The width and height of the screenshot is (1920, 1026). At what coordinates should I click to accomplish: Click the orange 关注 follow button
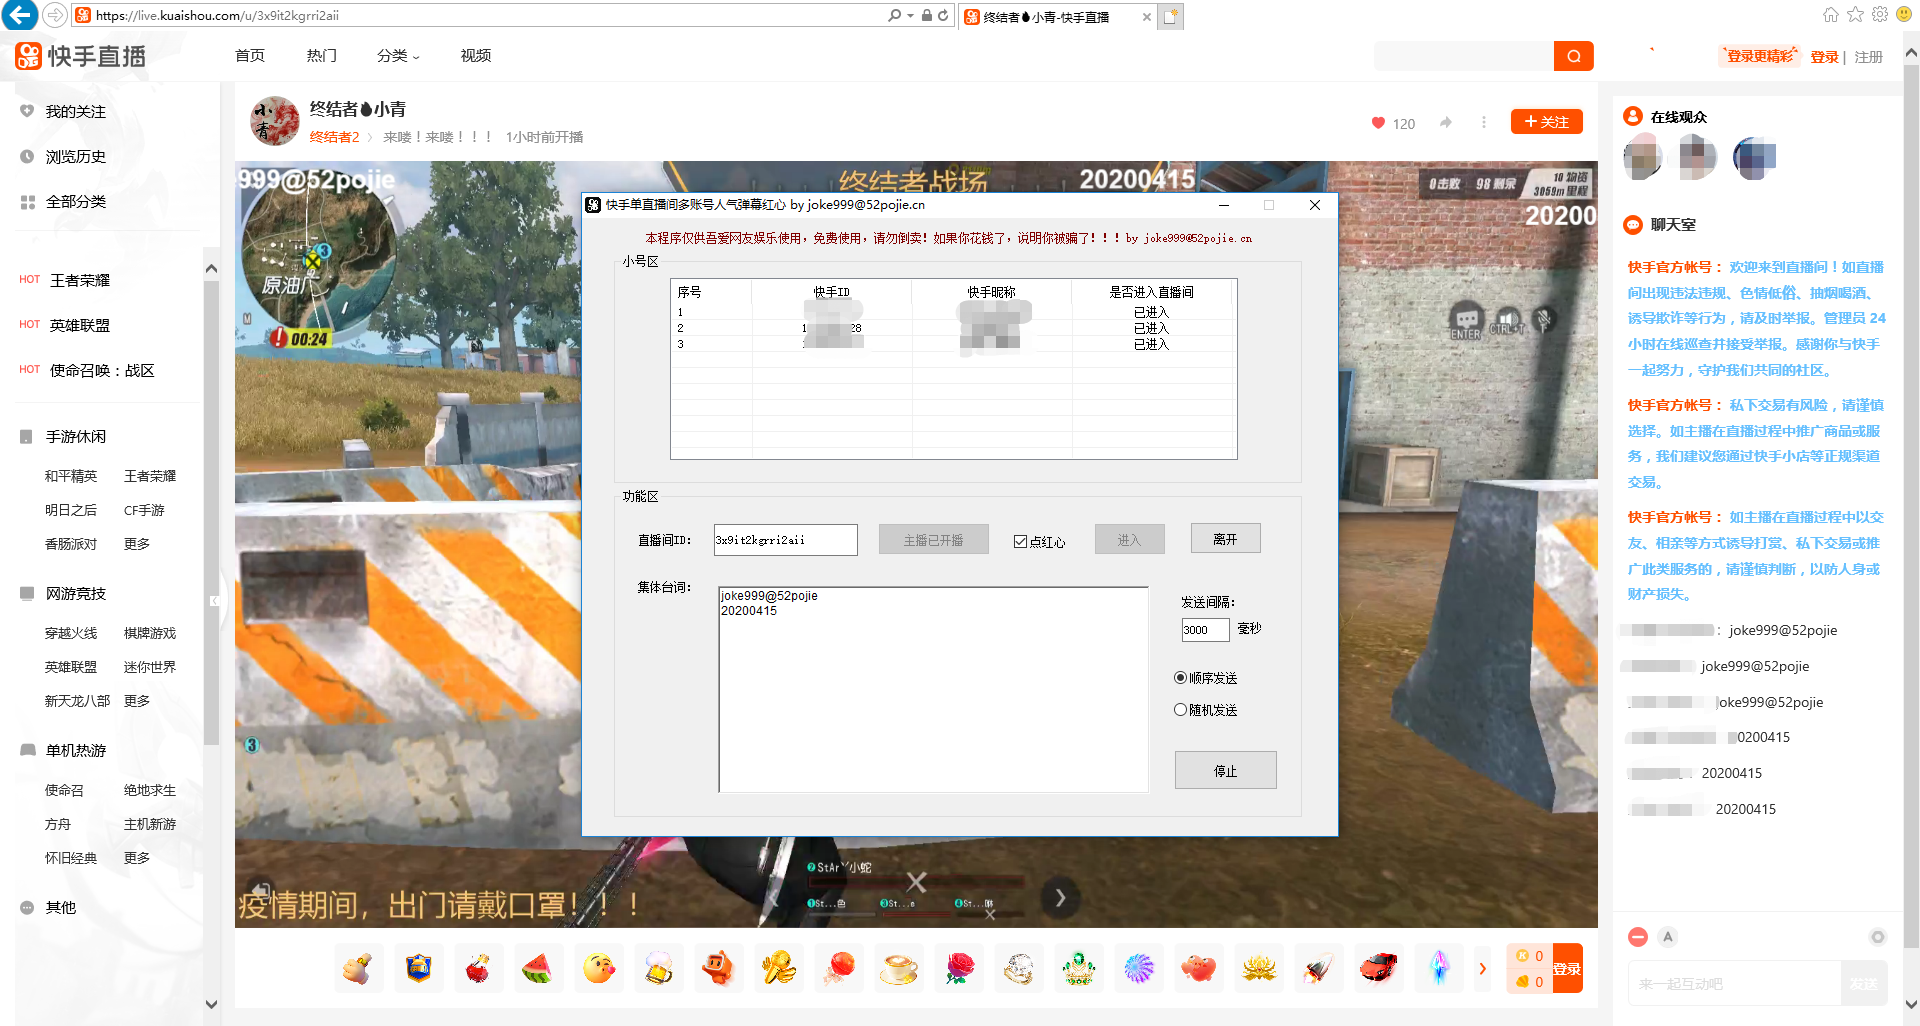point(1546,122)
